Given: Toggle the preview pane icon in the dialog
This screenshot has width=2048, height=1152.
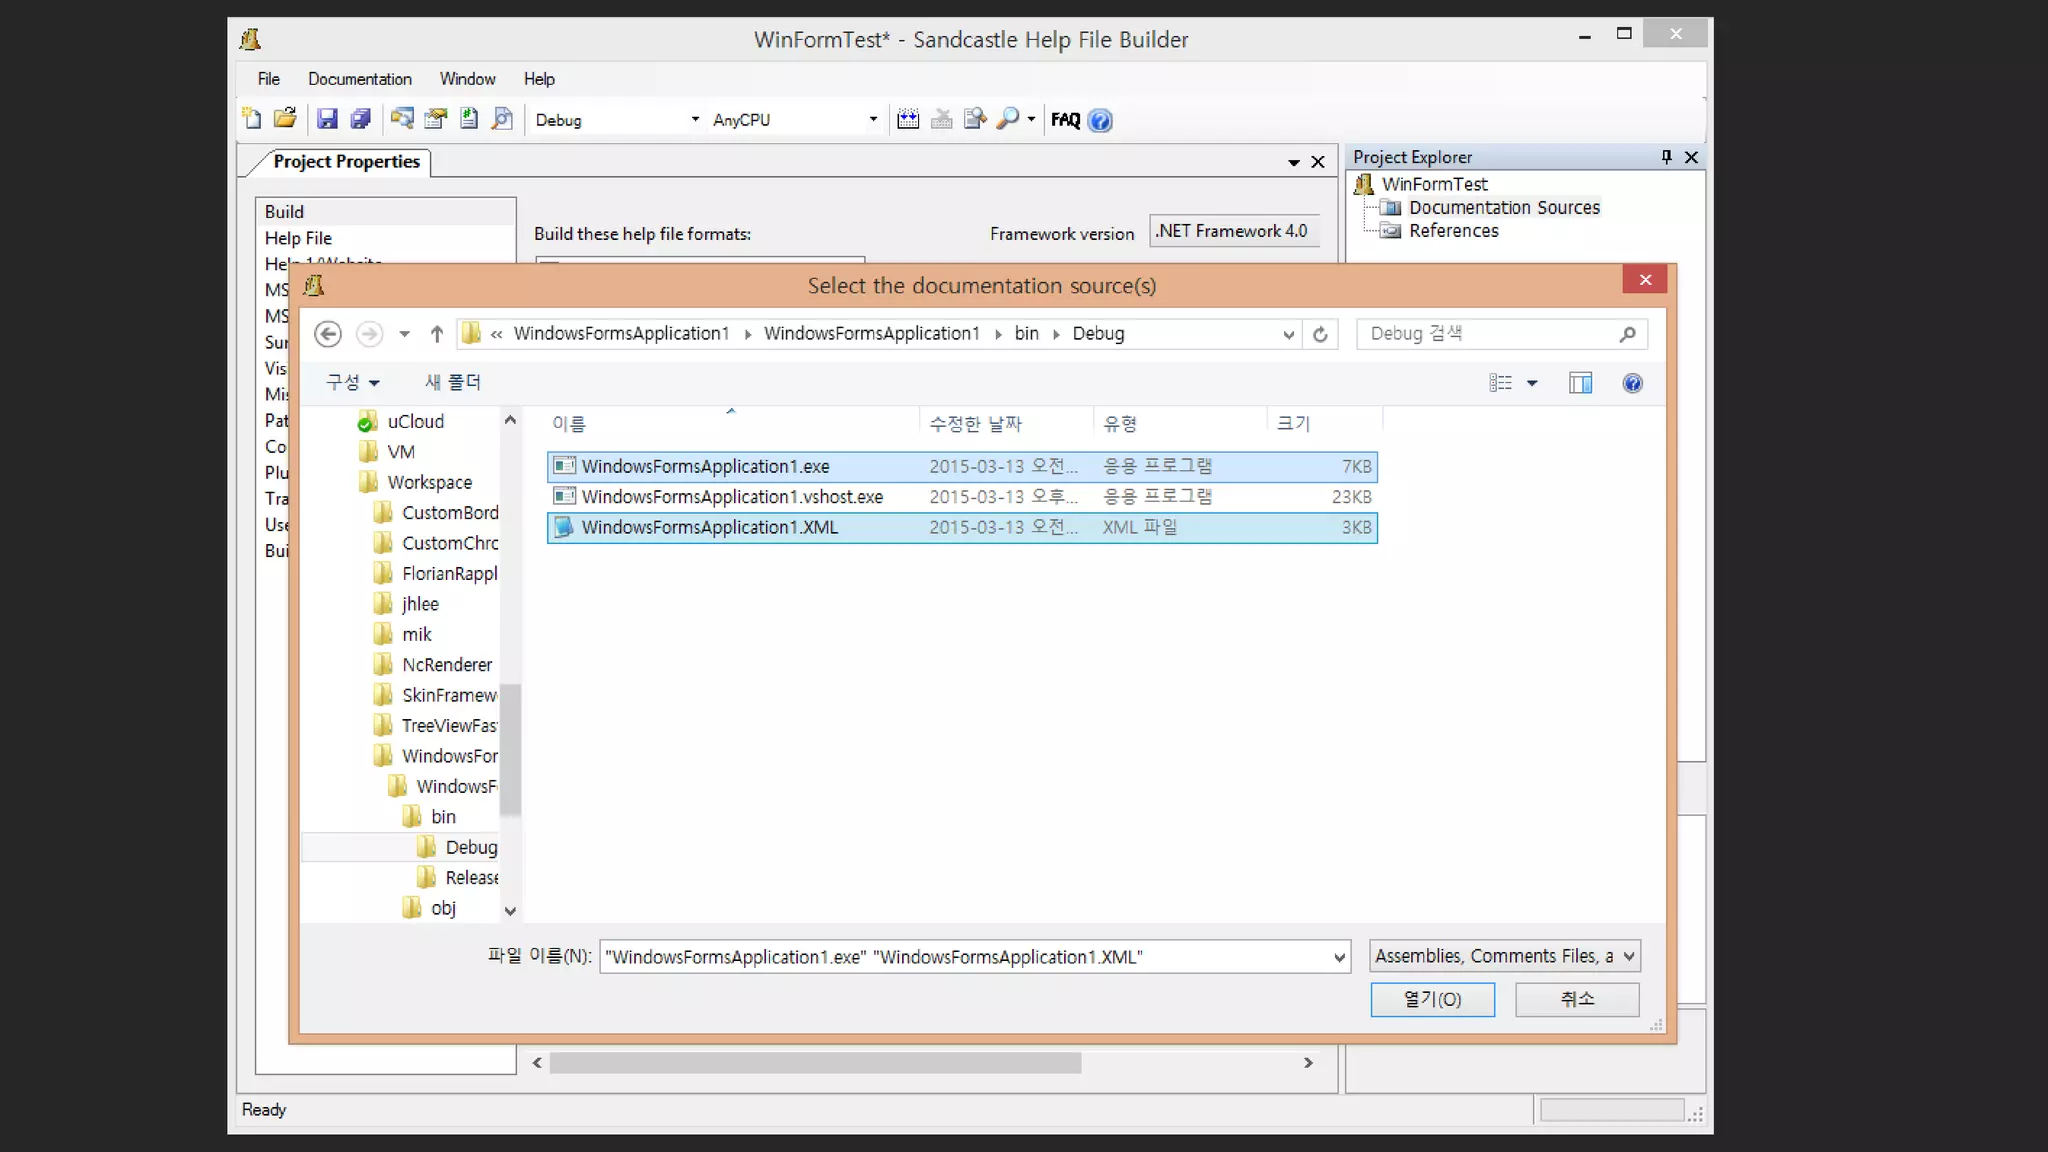Looking at the screenshot, I should pyautogui.click(x=1580, y=383).
